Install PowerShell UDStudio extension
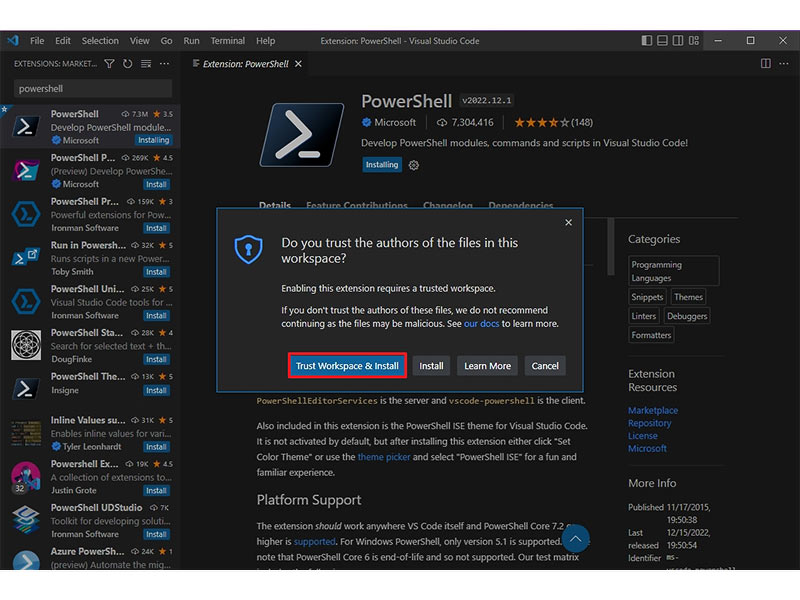800x600 pixels. 156,535
